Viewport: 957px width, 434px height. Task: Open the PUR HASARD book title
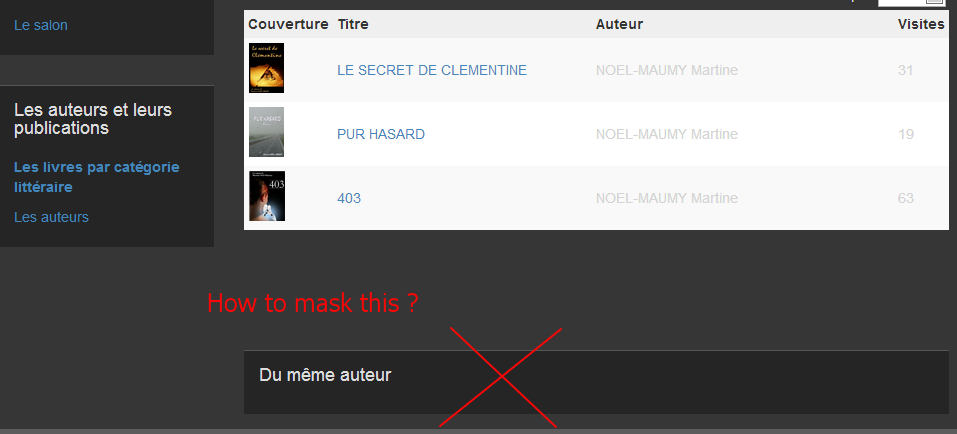(x=381, y=134)
